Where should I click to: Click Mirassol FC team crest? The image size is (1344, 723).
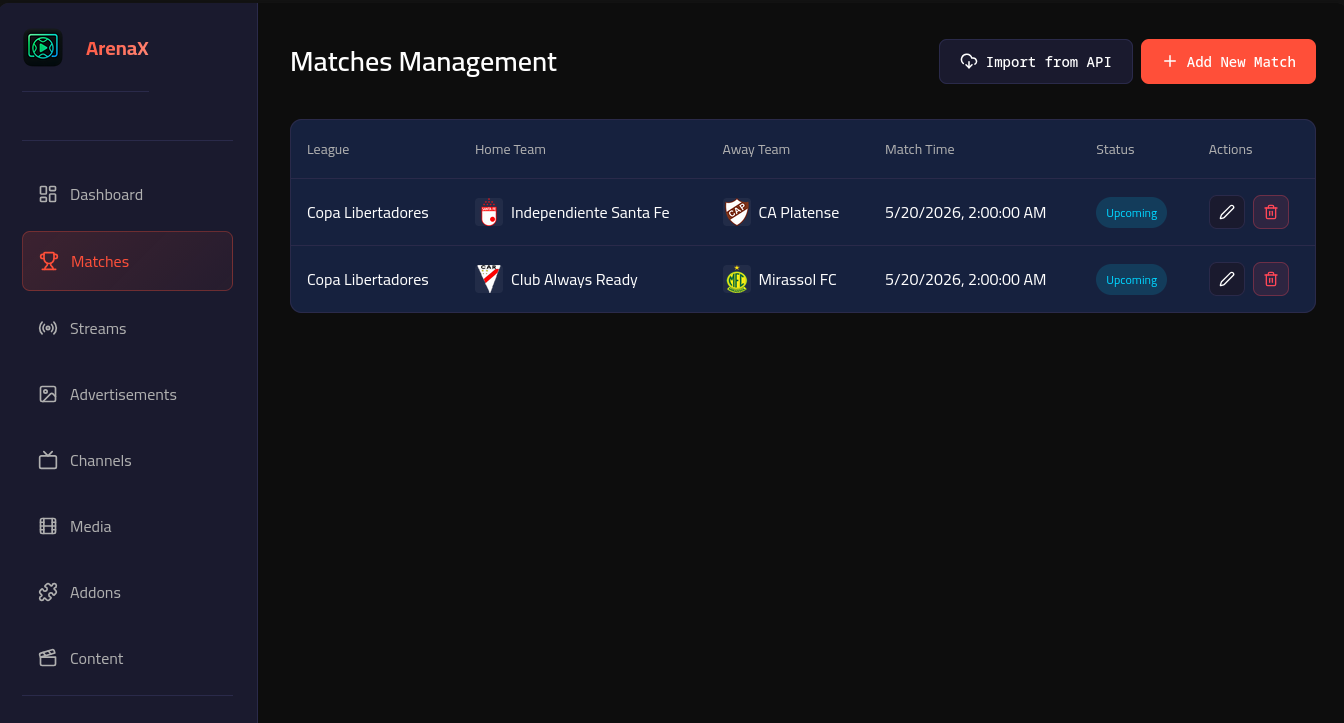pyautogui.click(x=737, y=279)
